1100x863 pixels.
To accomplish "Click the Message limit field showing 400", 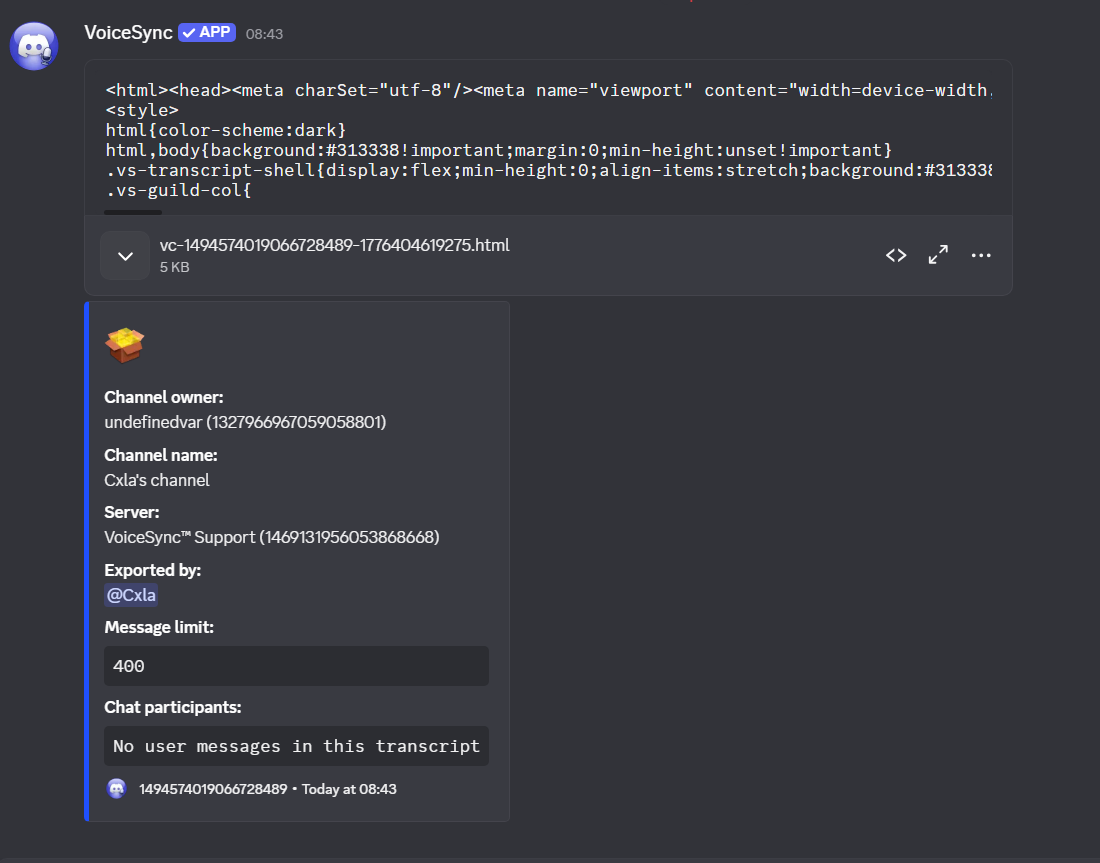I will tap(296, 666).
